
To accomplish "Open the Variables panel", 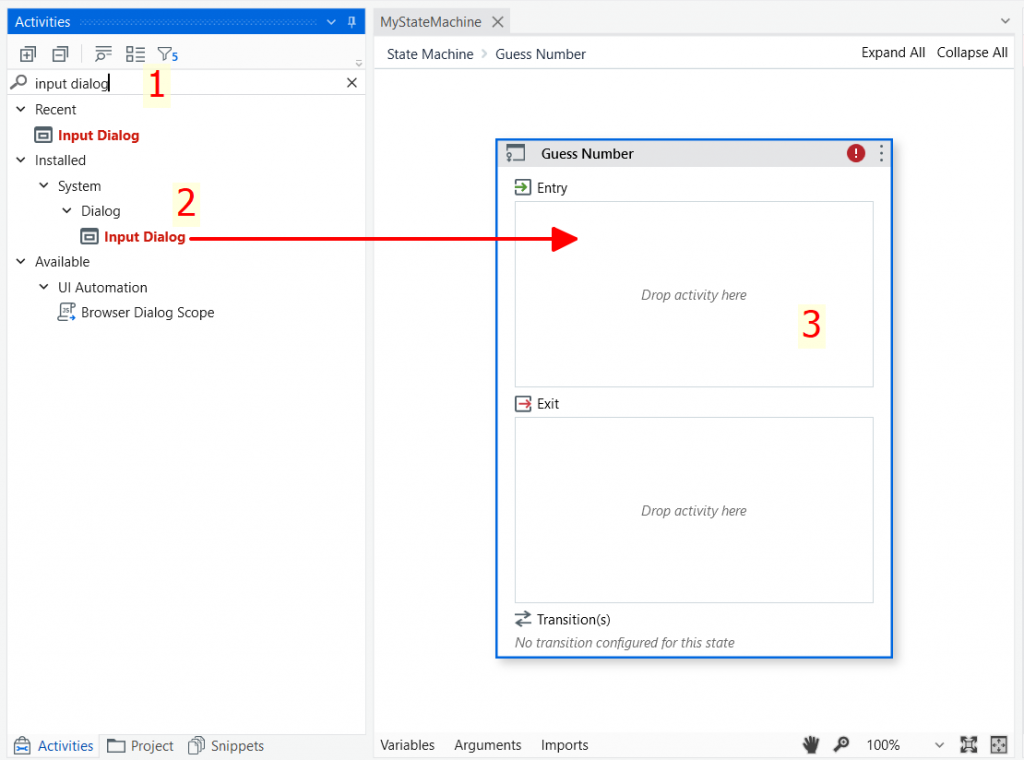I will (408, 745).
